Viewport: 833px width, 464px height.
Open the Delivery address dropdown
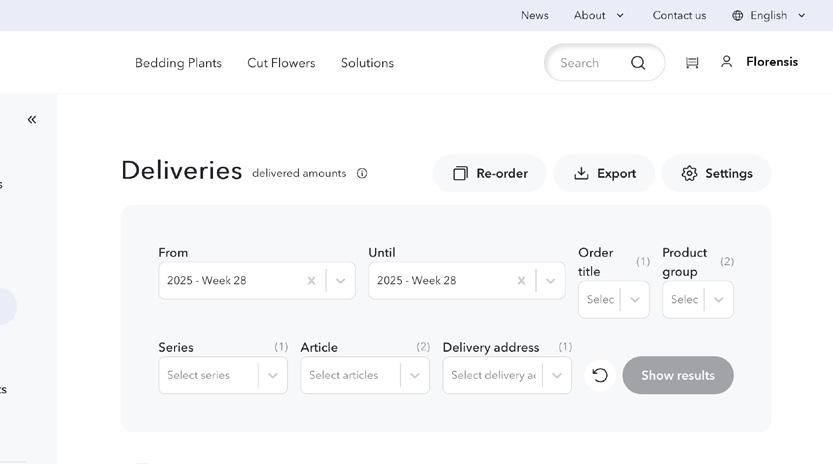tap(556, 376)
